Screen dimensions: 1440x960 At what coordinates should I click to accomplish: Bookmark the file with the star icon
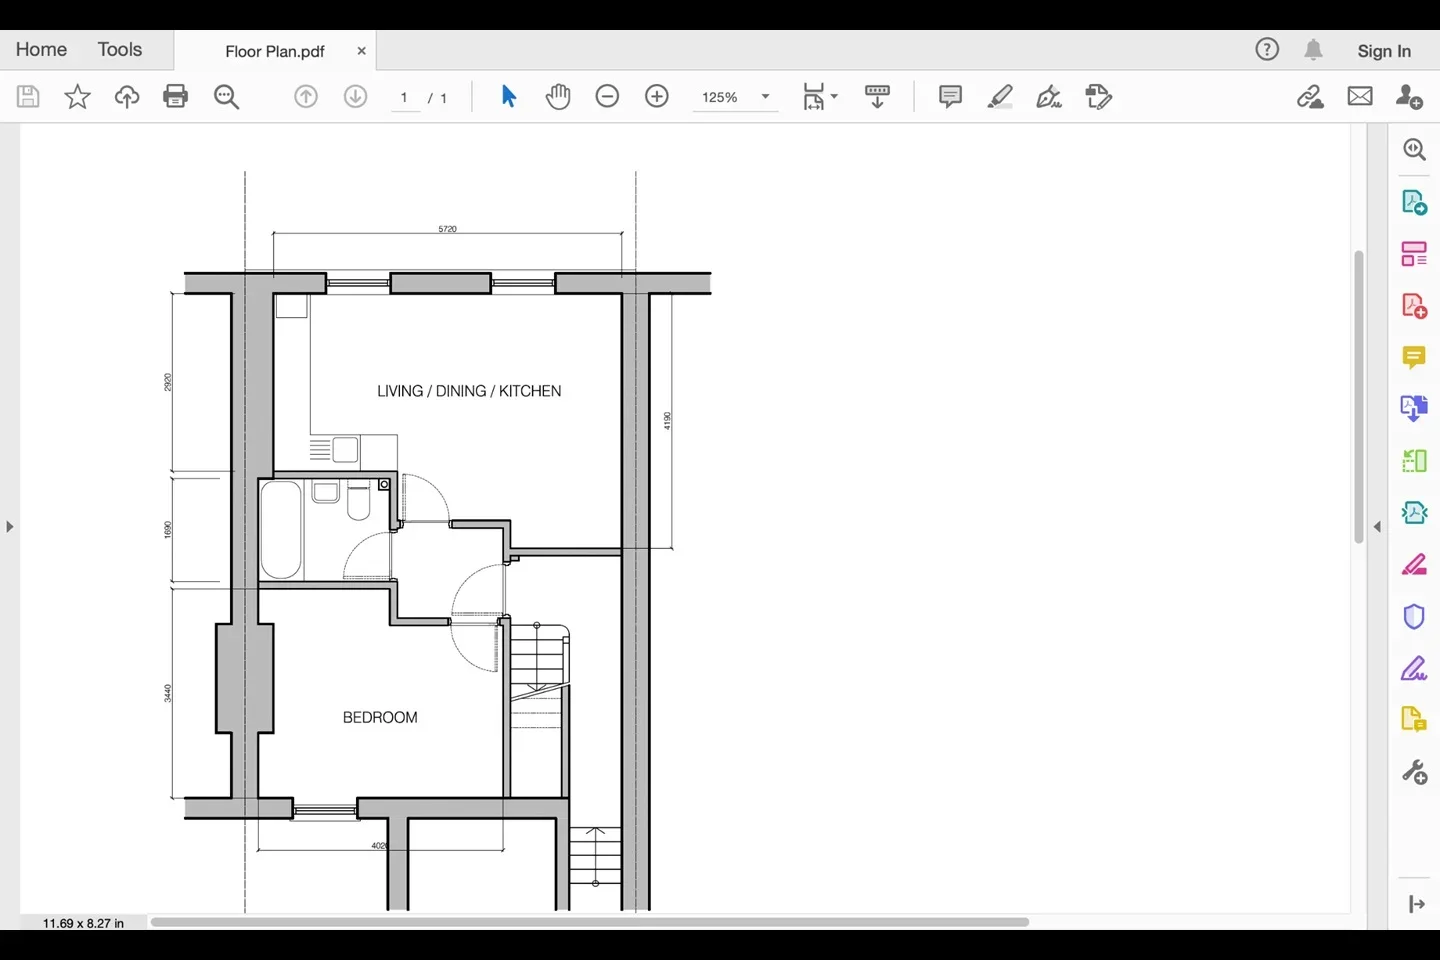pyautogui.click(x=77, y=96)
